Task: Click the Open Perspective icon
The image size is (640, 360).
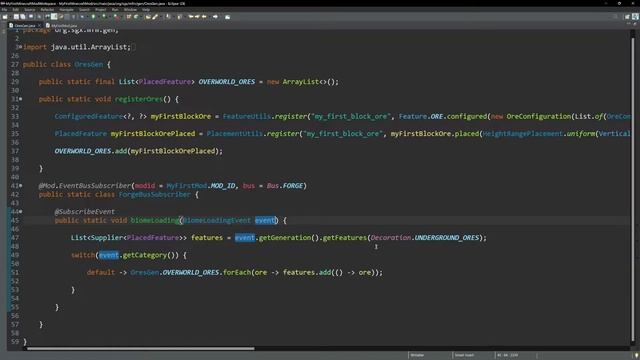Action: pyautogui.click(x=627, y=17)
